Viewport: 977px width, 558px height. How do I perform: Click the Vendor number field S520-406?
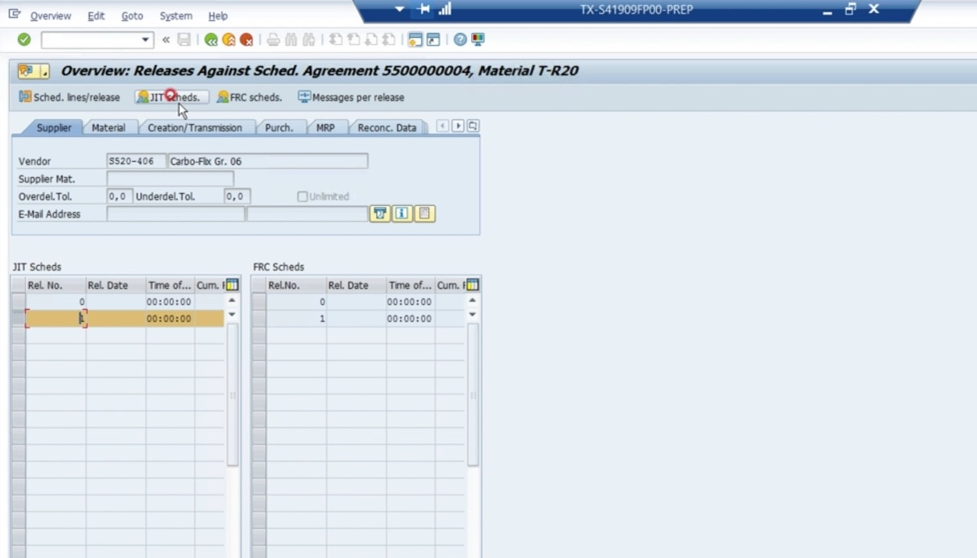click(136, 161)
